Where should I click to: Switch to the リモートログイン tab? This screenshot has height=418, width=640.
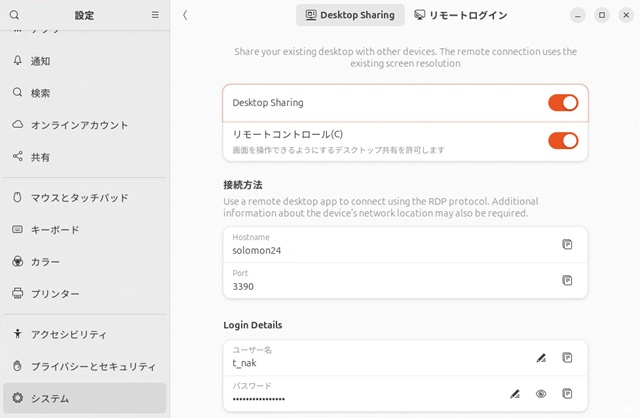pyautogui.click(x=460, y=15)
